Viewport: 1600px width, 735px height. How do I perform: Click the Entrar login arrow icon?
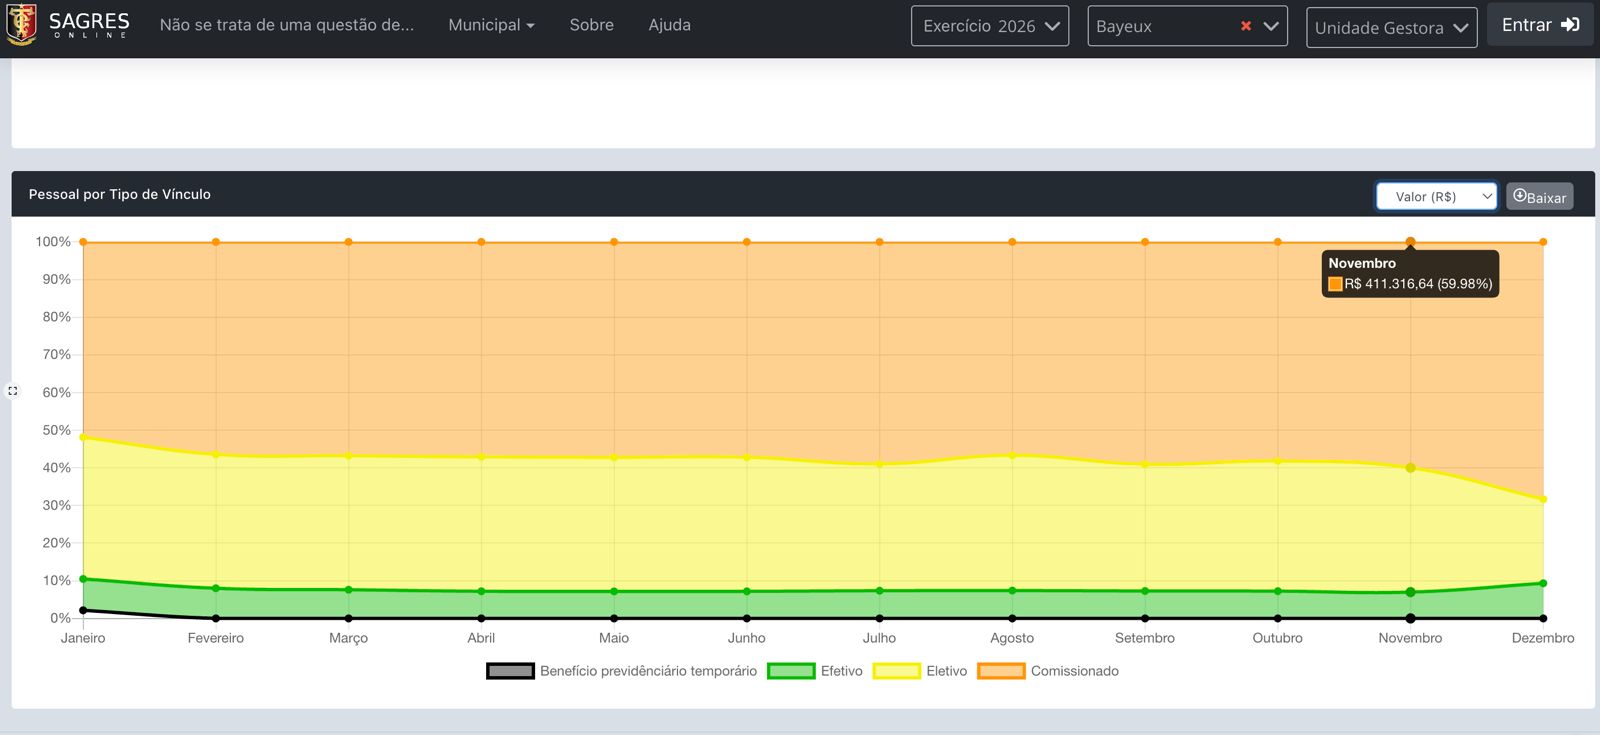click(1570, 25)
